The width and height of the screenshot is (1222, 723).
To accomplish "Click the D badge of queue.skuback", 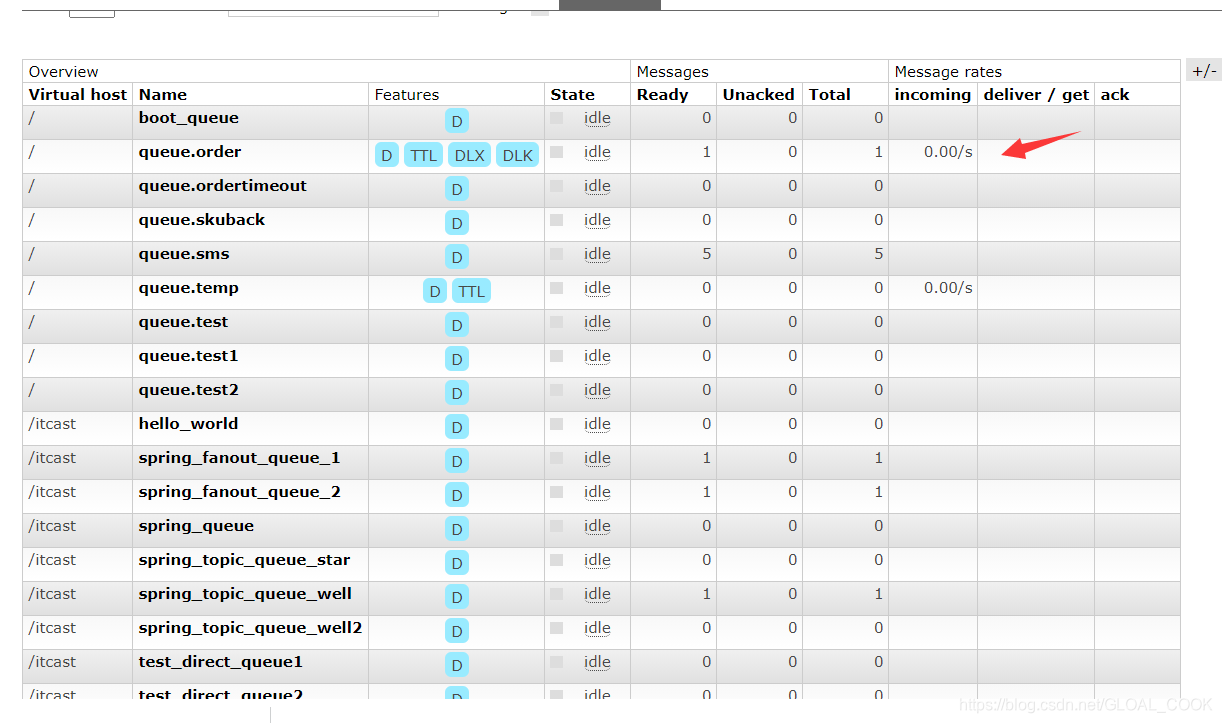I will point(457,223).
